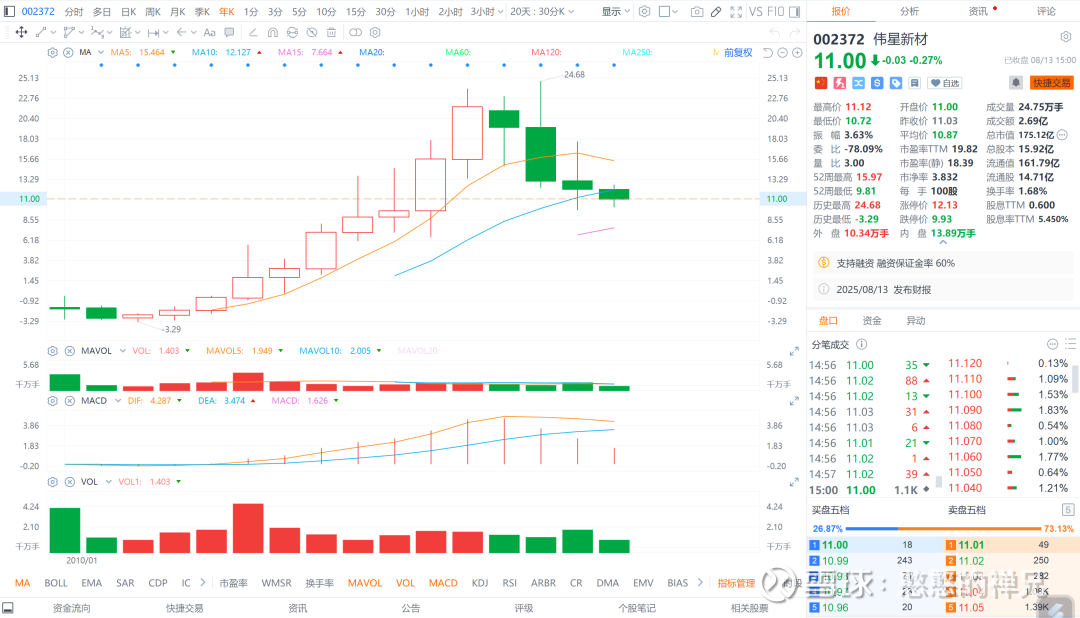Screen dimensions: 1080x618
Task: Open 资金流向 in bottom bar
Action: (71, 608)
